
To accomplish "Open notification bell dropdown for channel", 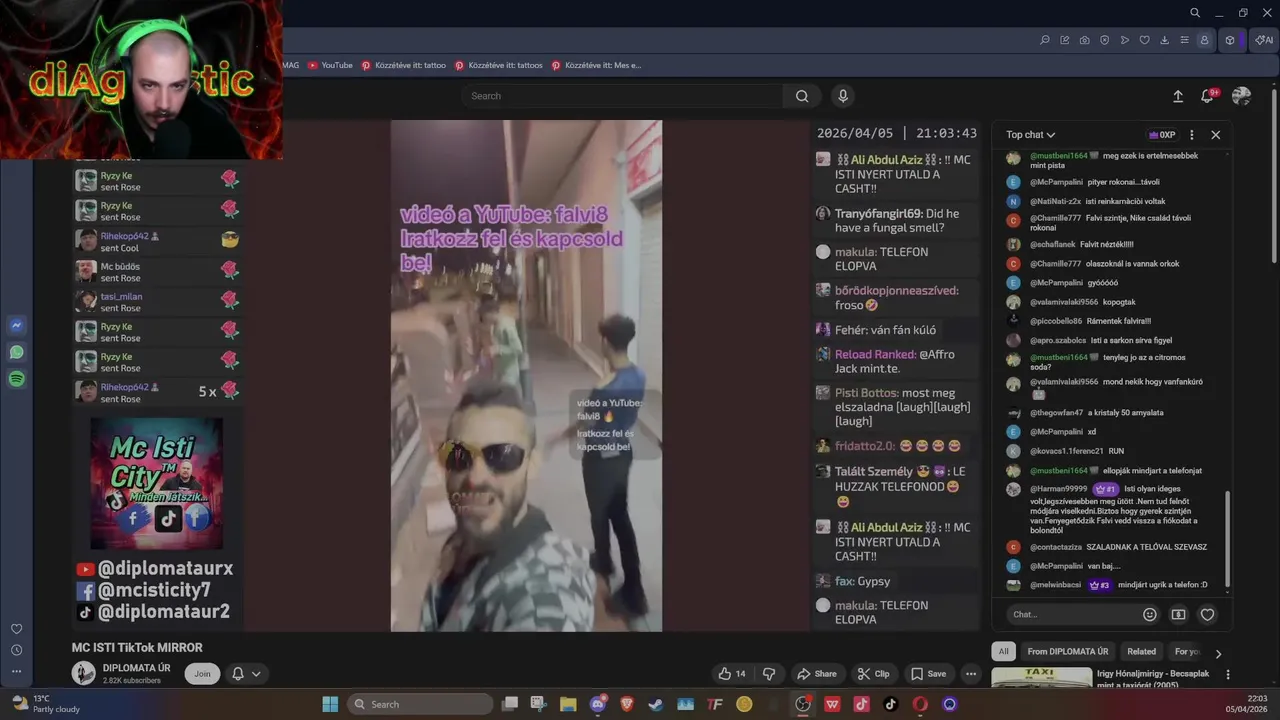I will pyautogui.click(x=246, y=674).
